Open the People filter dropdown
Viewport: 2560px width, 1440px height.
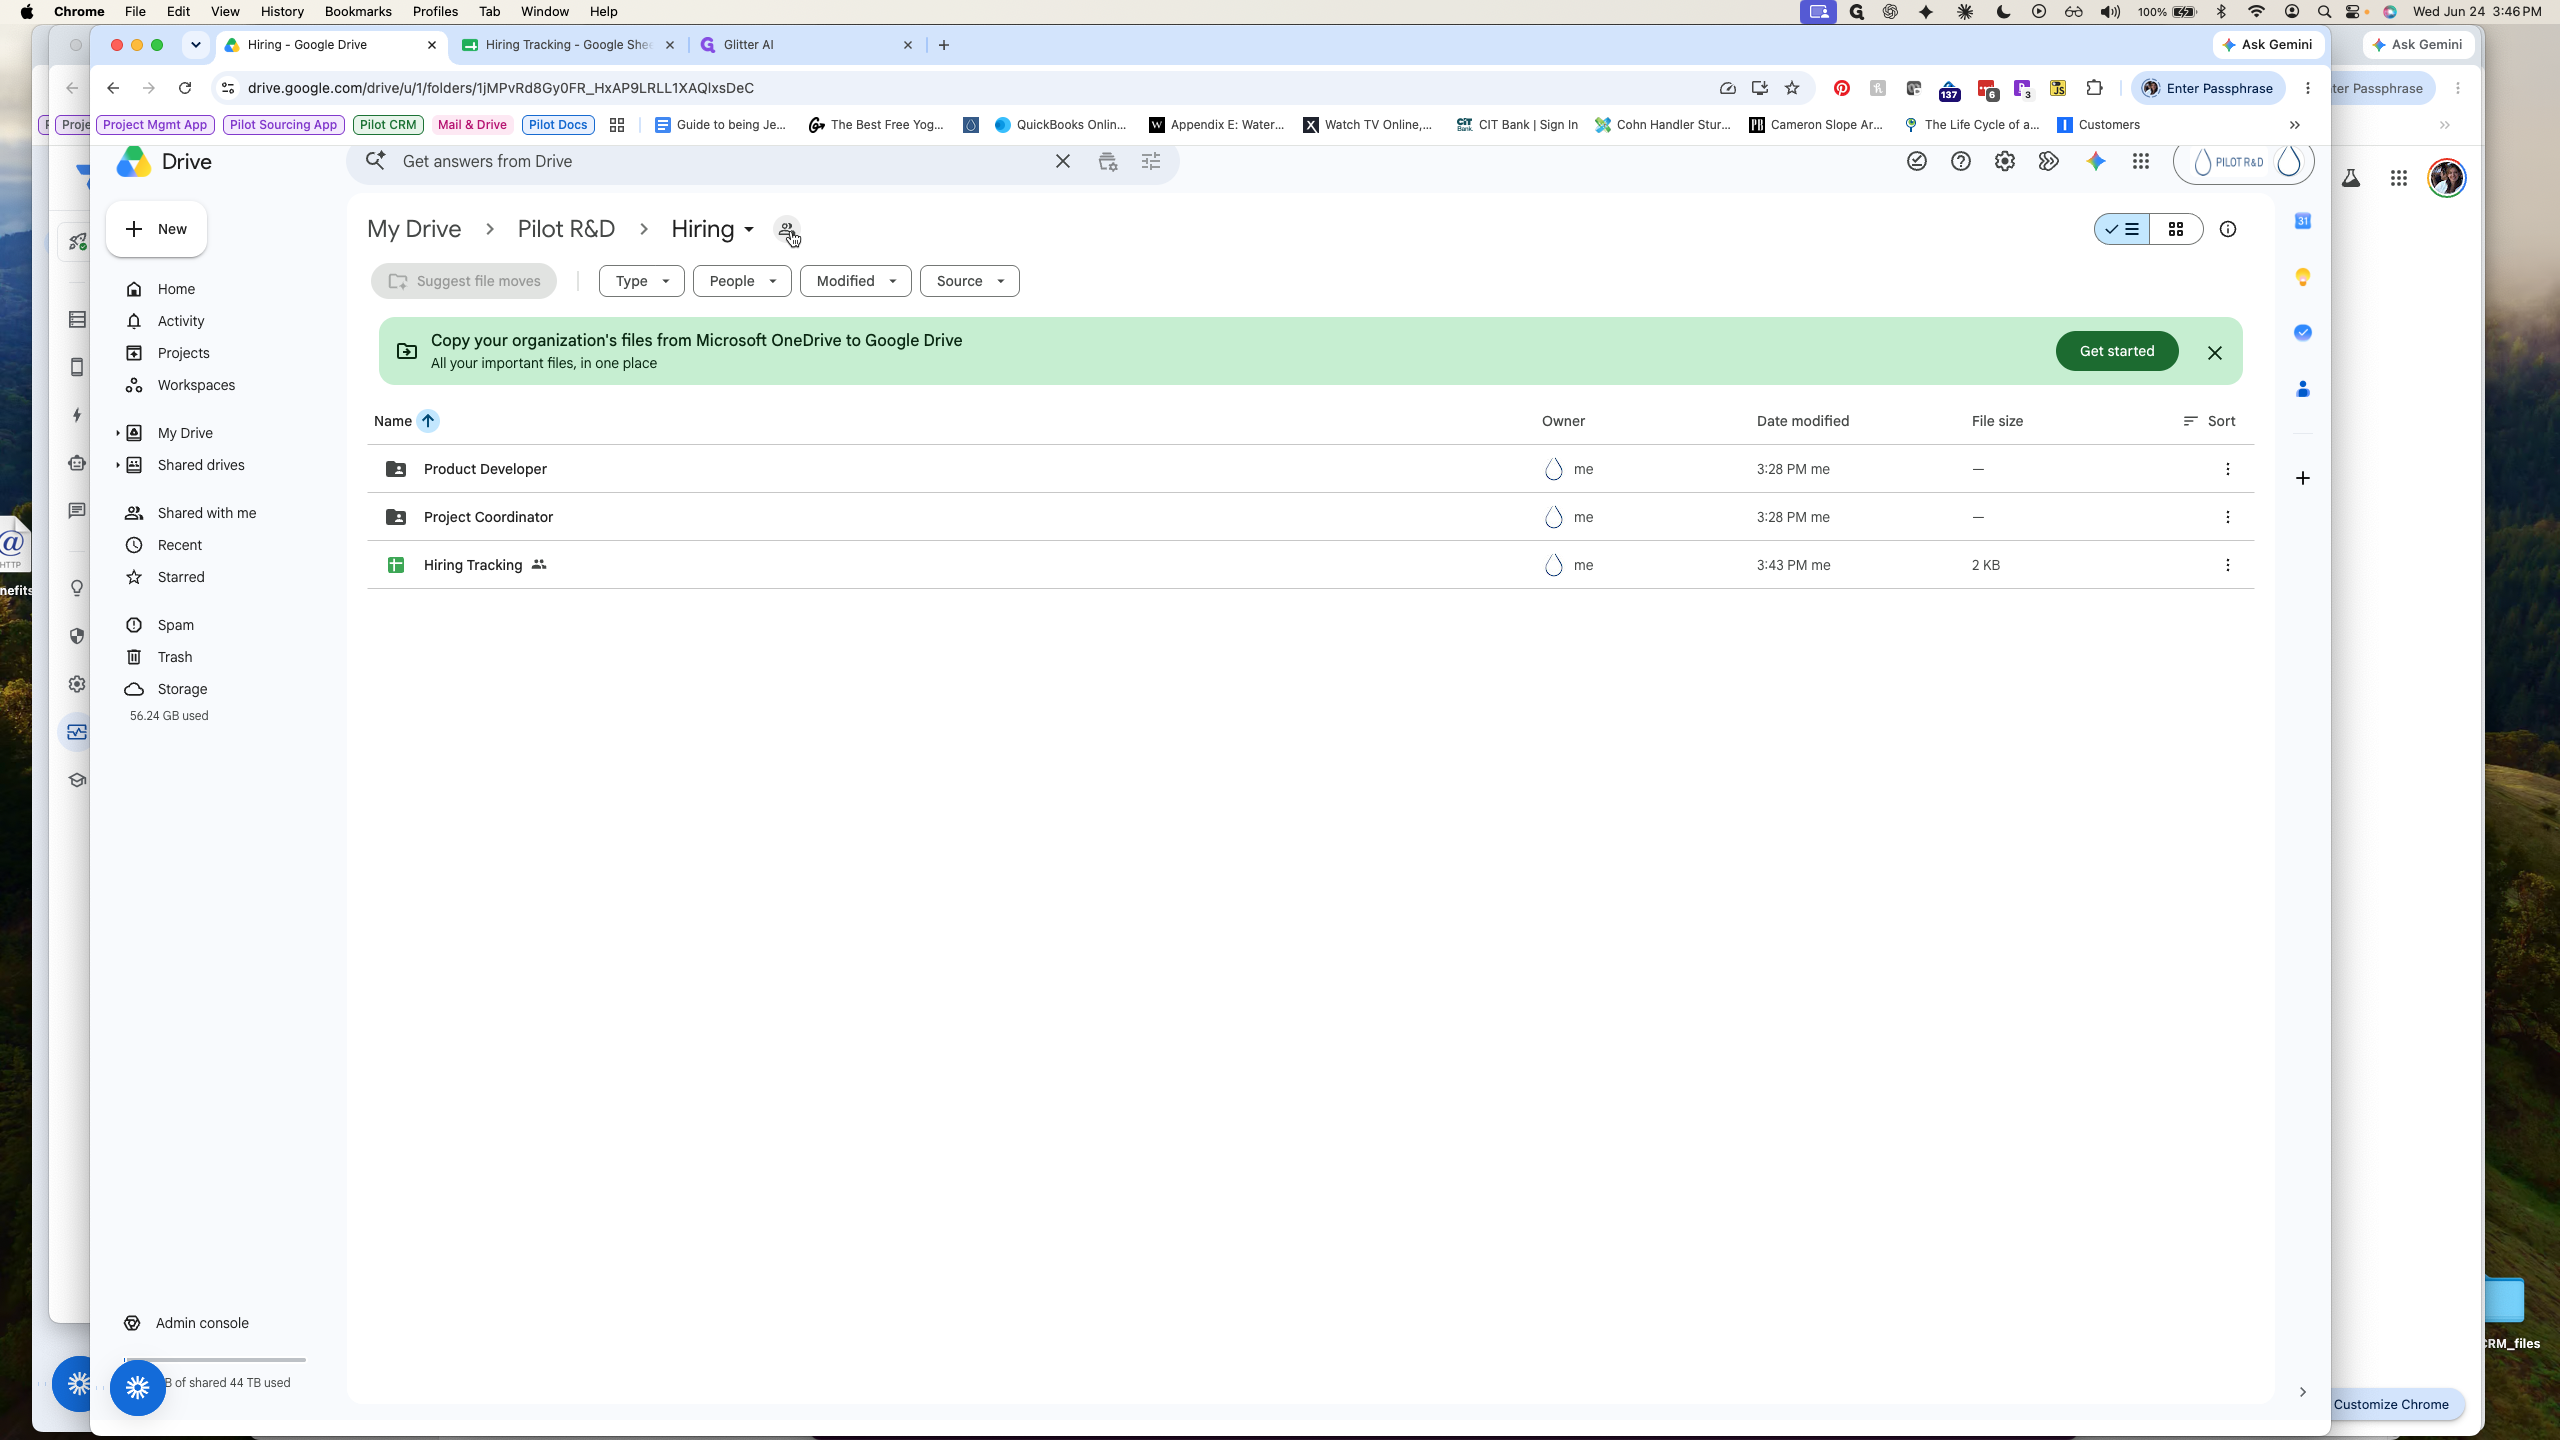click(742, 281)
